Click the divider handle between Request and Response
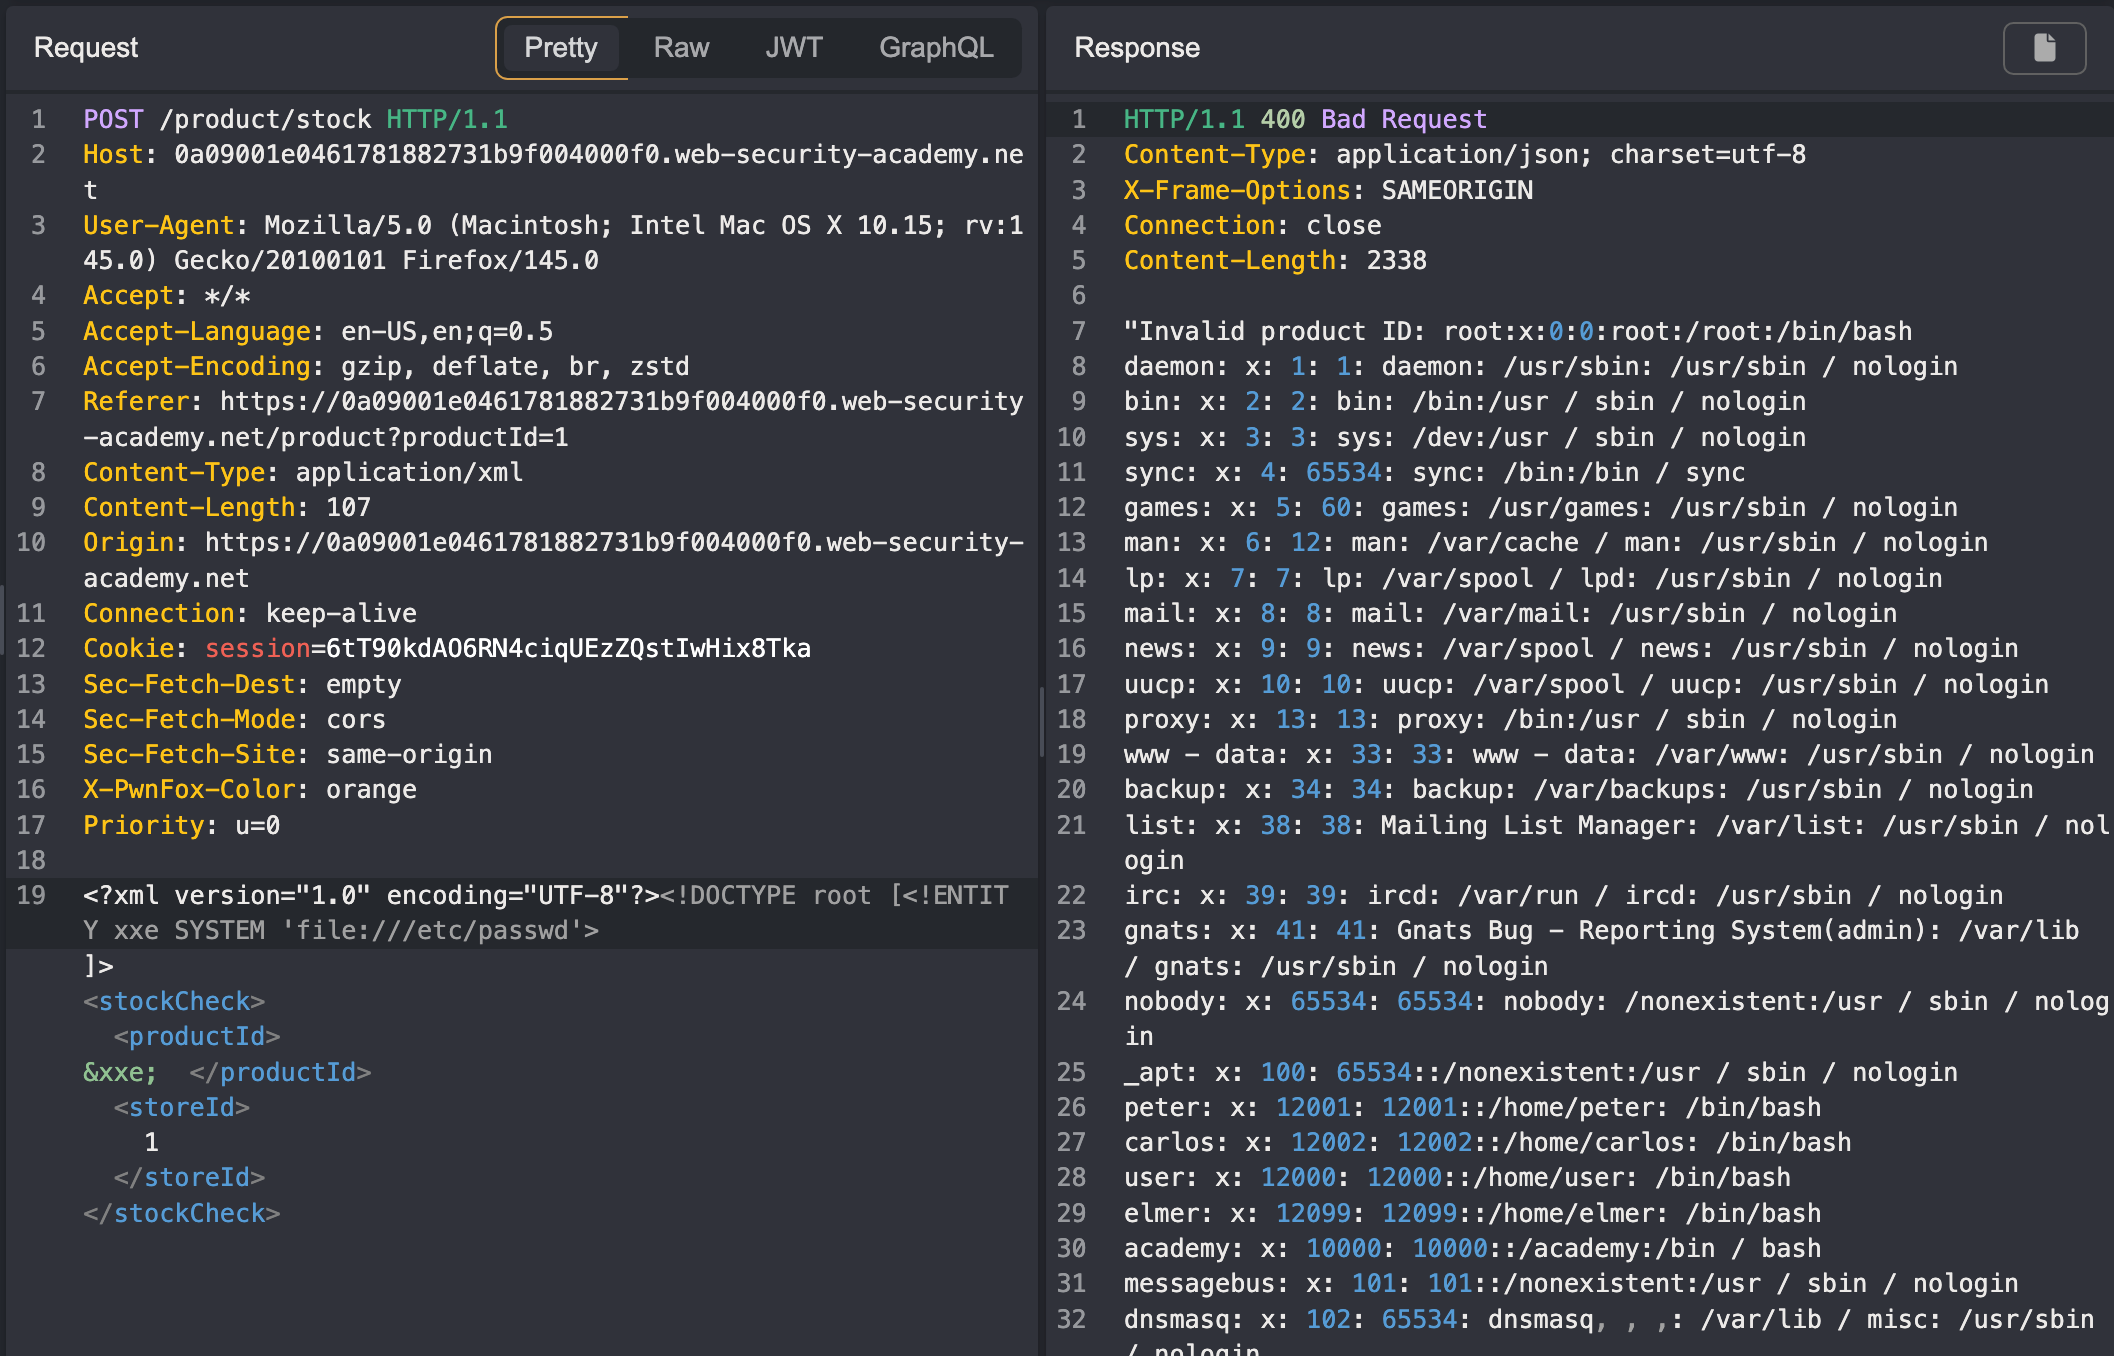This screenshot has width=2114, height=1356. pyautogui.click(x=1042, y=720)
